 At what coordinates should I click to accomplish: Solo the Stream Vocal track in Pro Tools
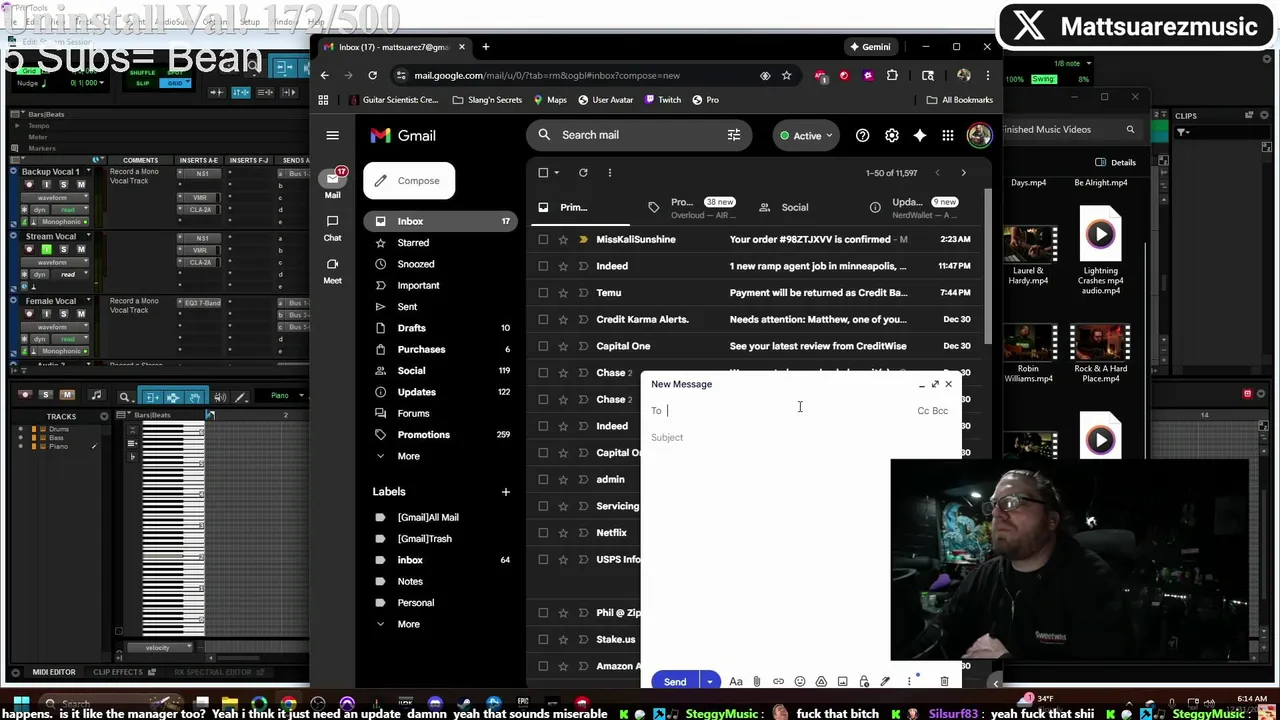point(64,249)
